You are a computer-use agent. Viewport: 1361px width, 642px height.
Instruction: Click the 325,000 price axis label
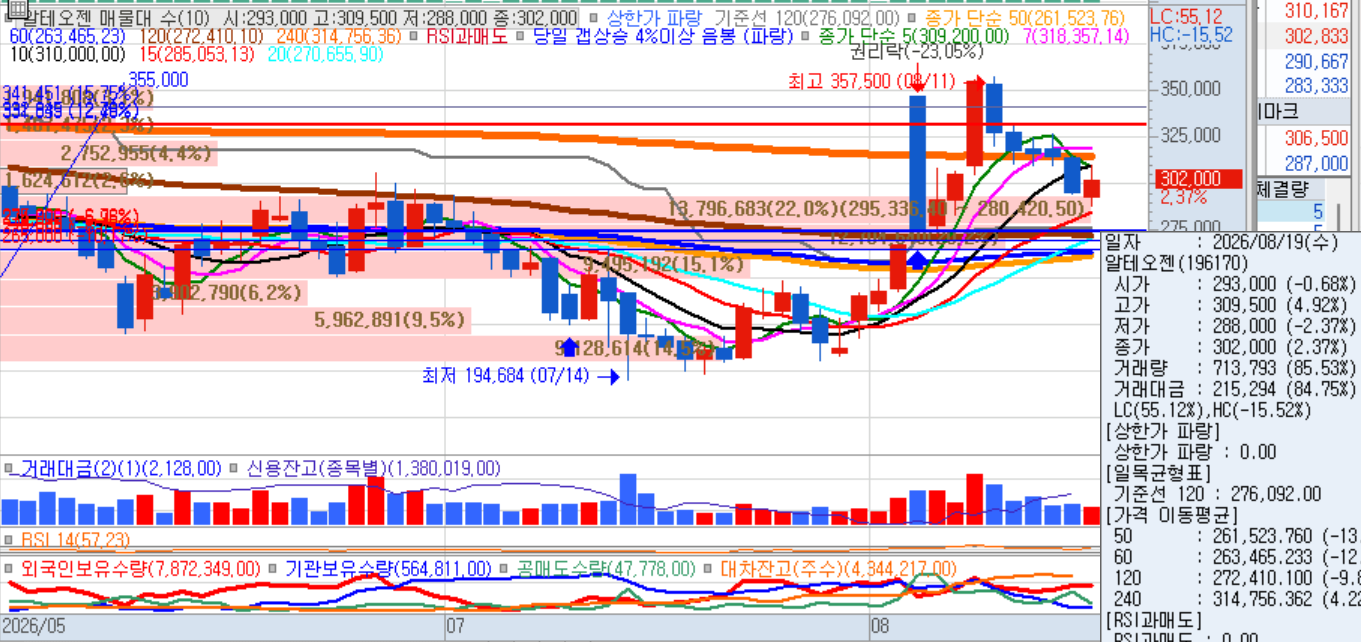(1191, 134)
